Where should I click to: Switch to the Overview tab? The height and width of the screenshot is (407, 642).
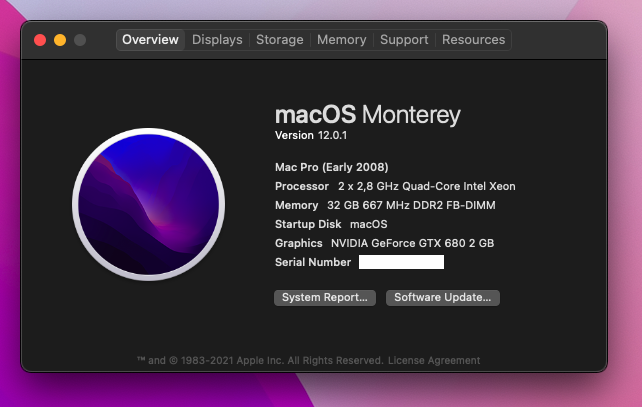coord(150,40)
